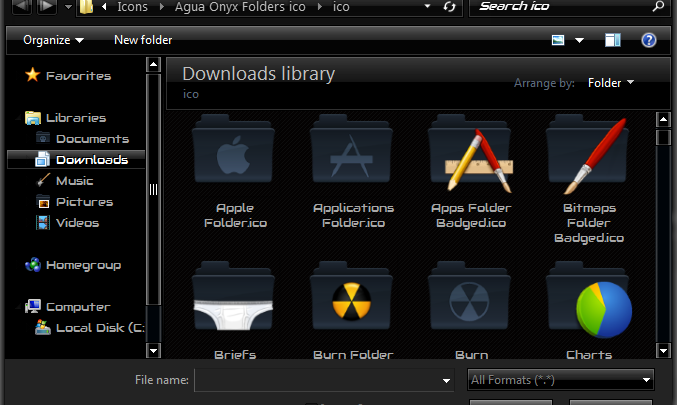Select Favorites in navigation pane
This screenshot has height=405, width=677.
click(78, 76)
